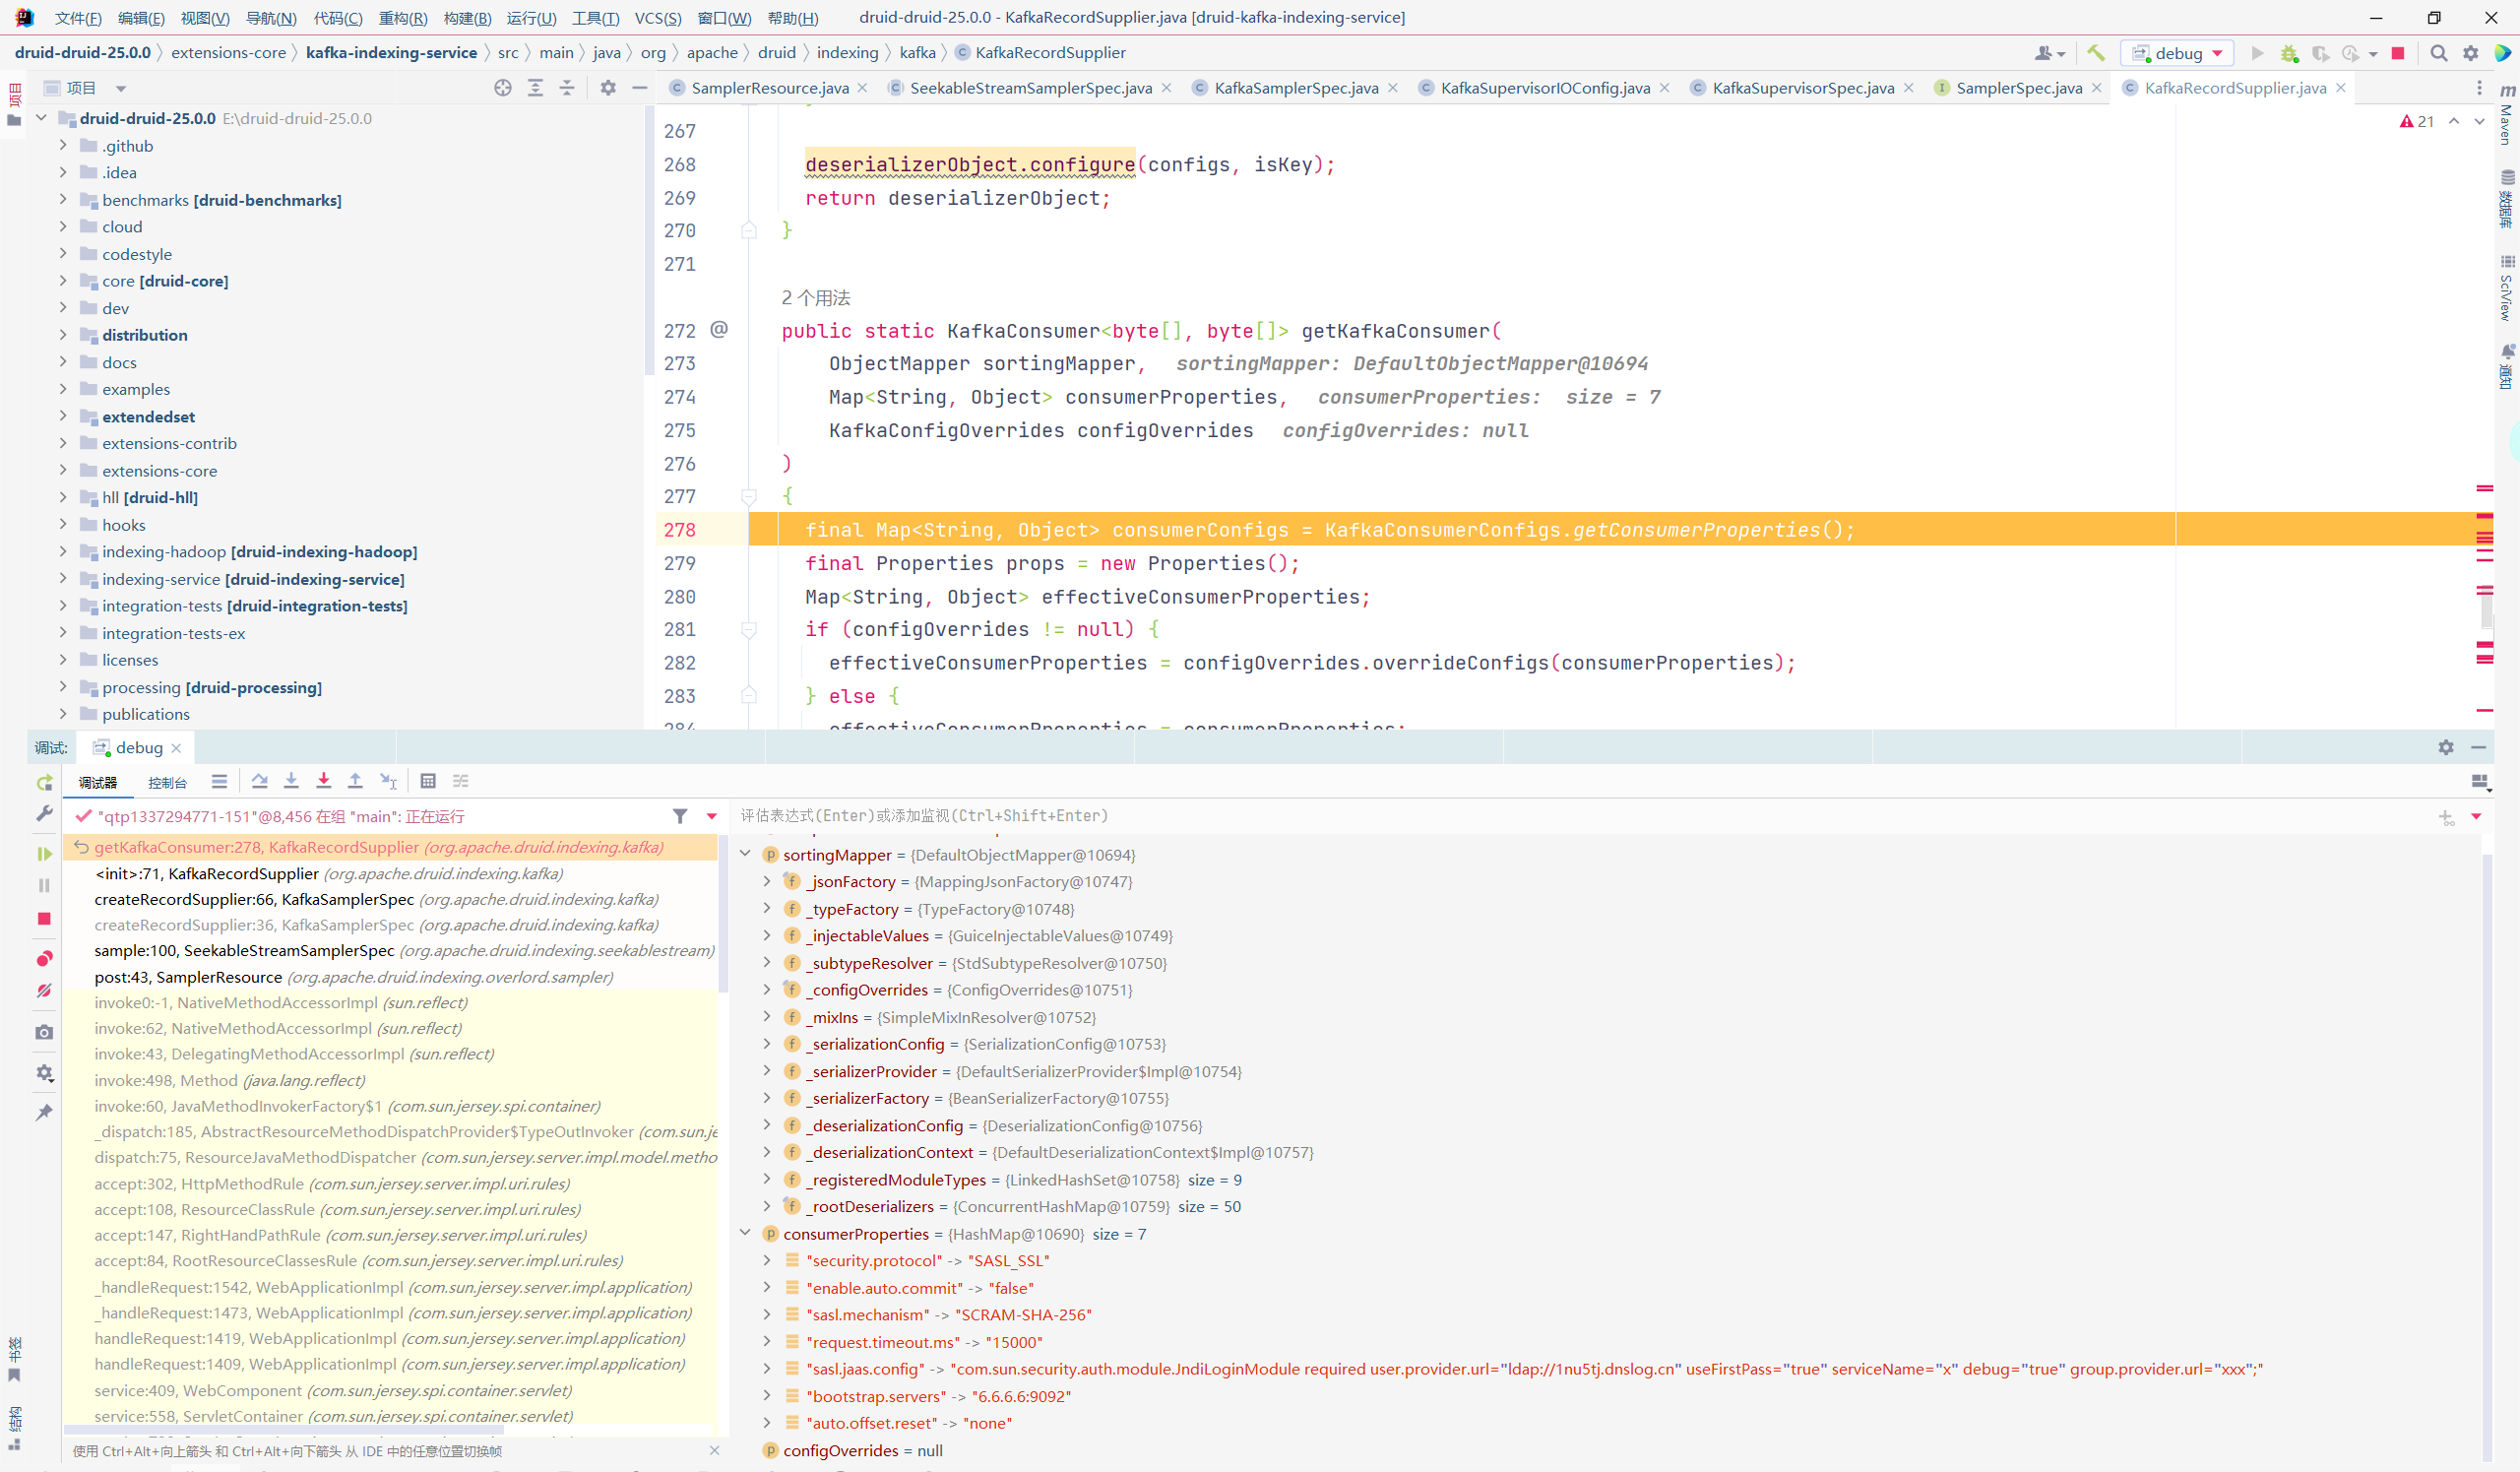Close the KafkaSupervisorSpec.java tab
2520x1472 pixels.
(x=1909, y=88)
